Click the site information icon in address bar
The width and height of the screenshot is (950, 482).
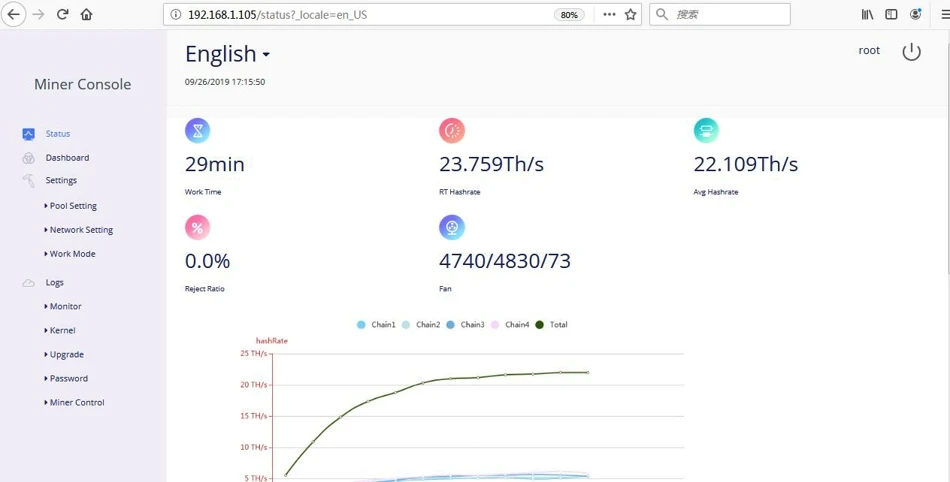(176, 15)
